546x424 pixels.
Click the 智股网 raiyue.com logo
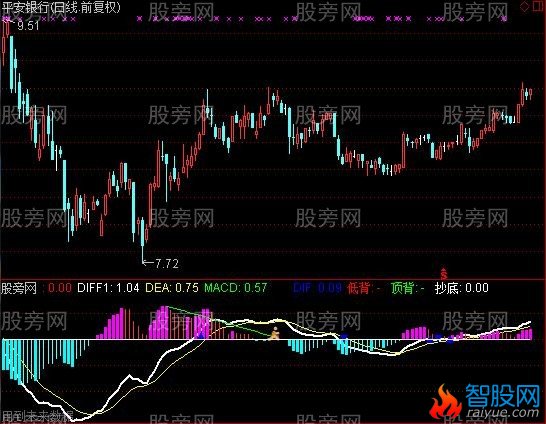click(x=486, y=401)
